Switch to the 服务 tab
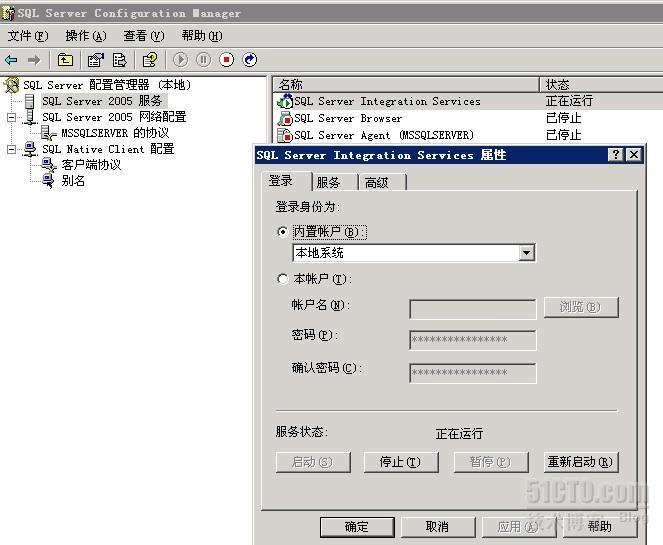This screenshot has height=545, width=663. pyautogui.click(x=334, y=183)
